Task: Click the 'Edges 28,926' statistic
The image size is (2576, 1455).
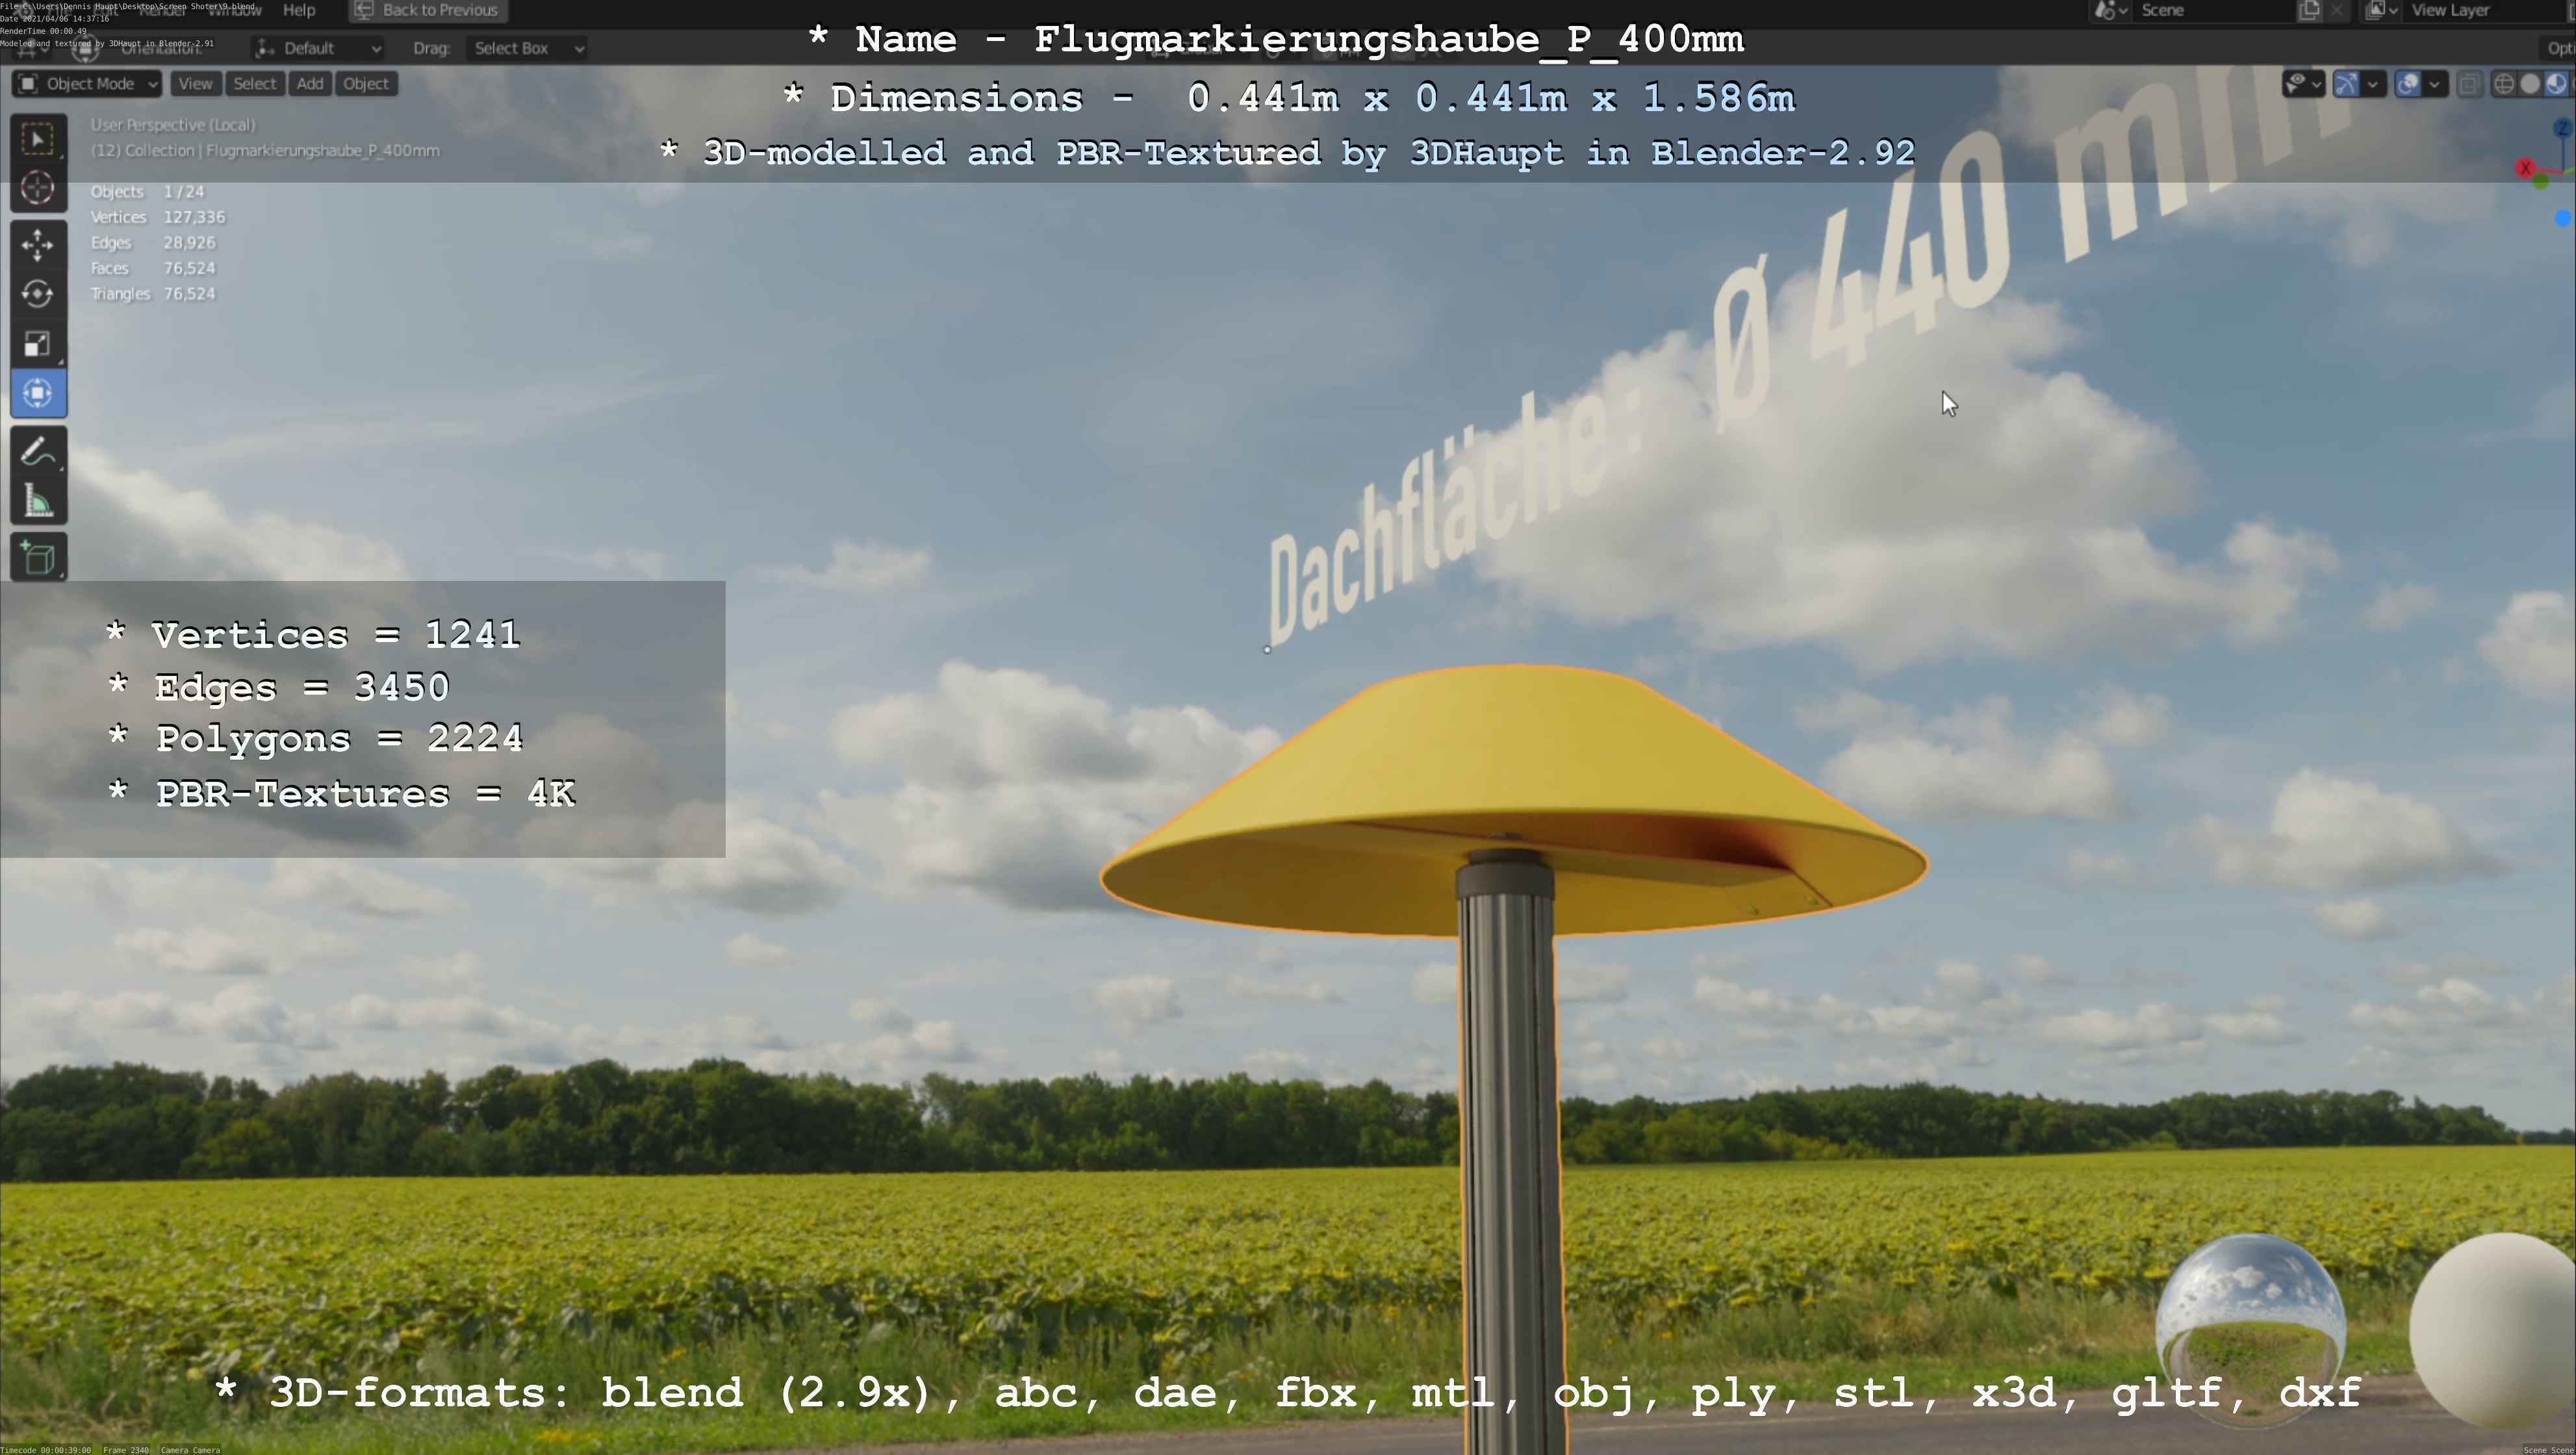Action: [x=153, y=243]
